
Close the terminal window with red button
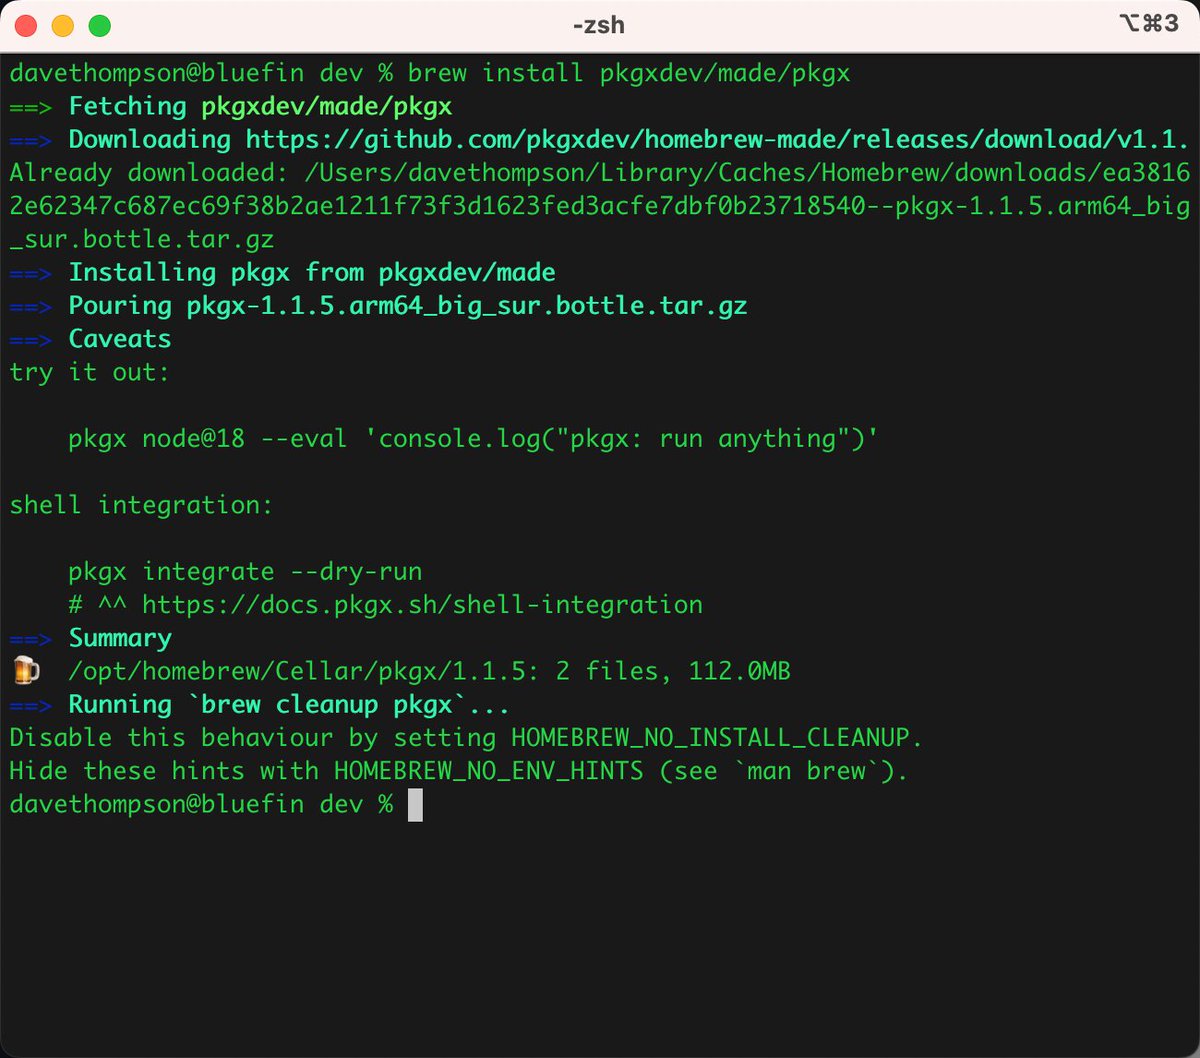tap(27, 26)
